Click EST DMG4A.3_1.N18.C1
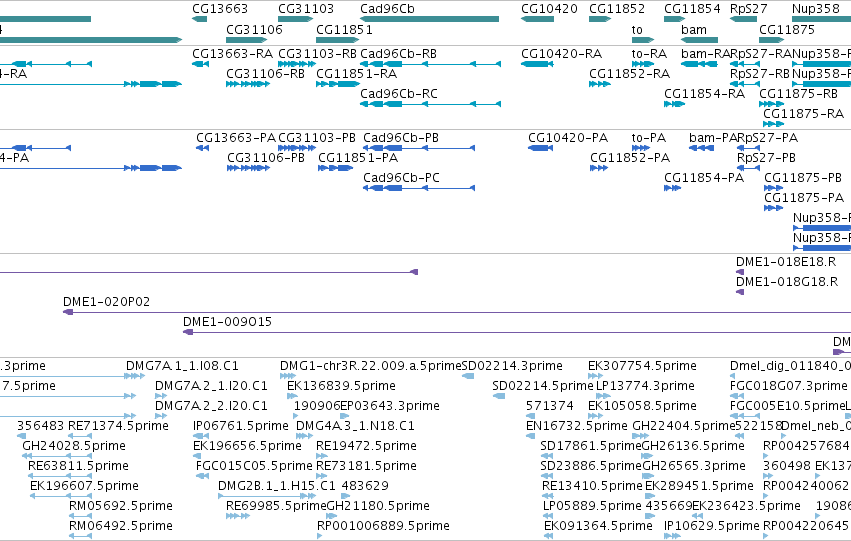851x541 pixels. click(x=355, y=426)
